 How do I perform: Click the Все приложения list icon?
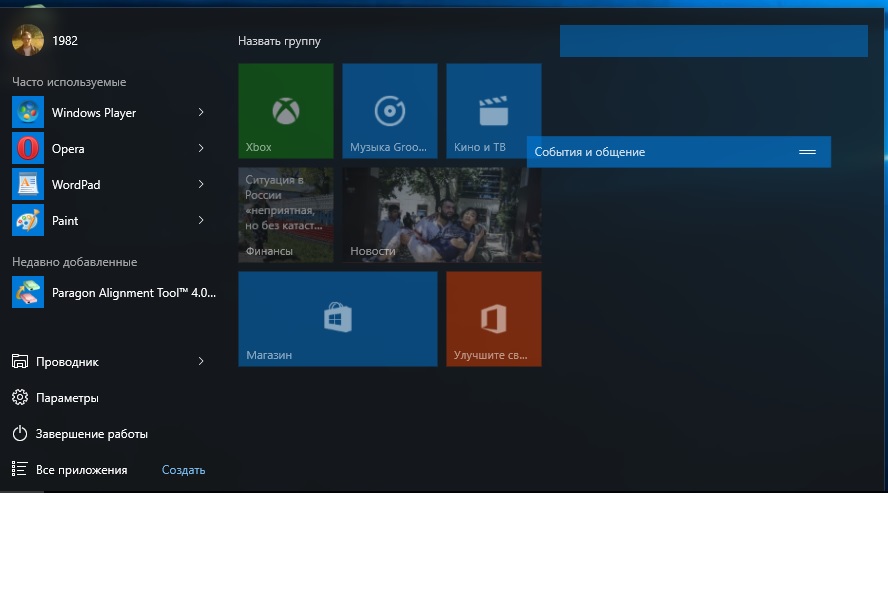click(x=20, y=469)
